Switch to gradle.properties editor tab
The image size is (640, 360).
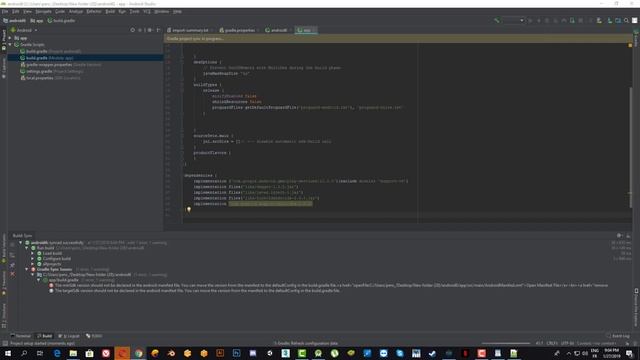pos(240,30)
